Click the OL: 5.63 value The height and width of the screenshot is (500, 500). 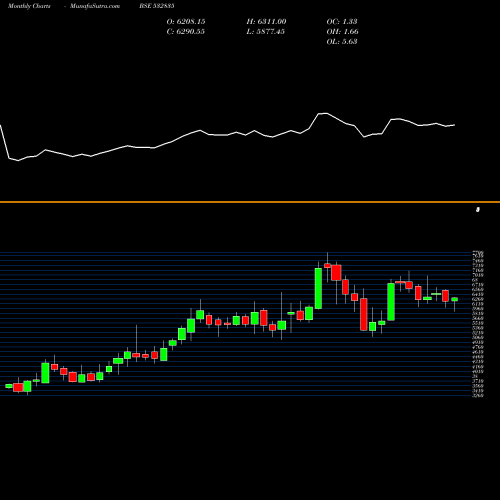pyautogui.click(x=342, y=42)
